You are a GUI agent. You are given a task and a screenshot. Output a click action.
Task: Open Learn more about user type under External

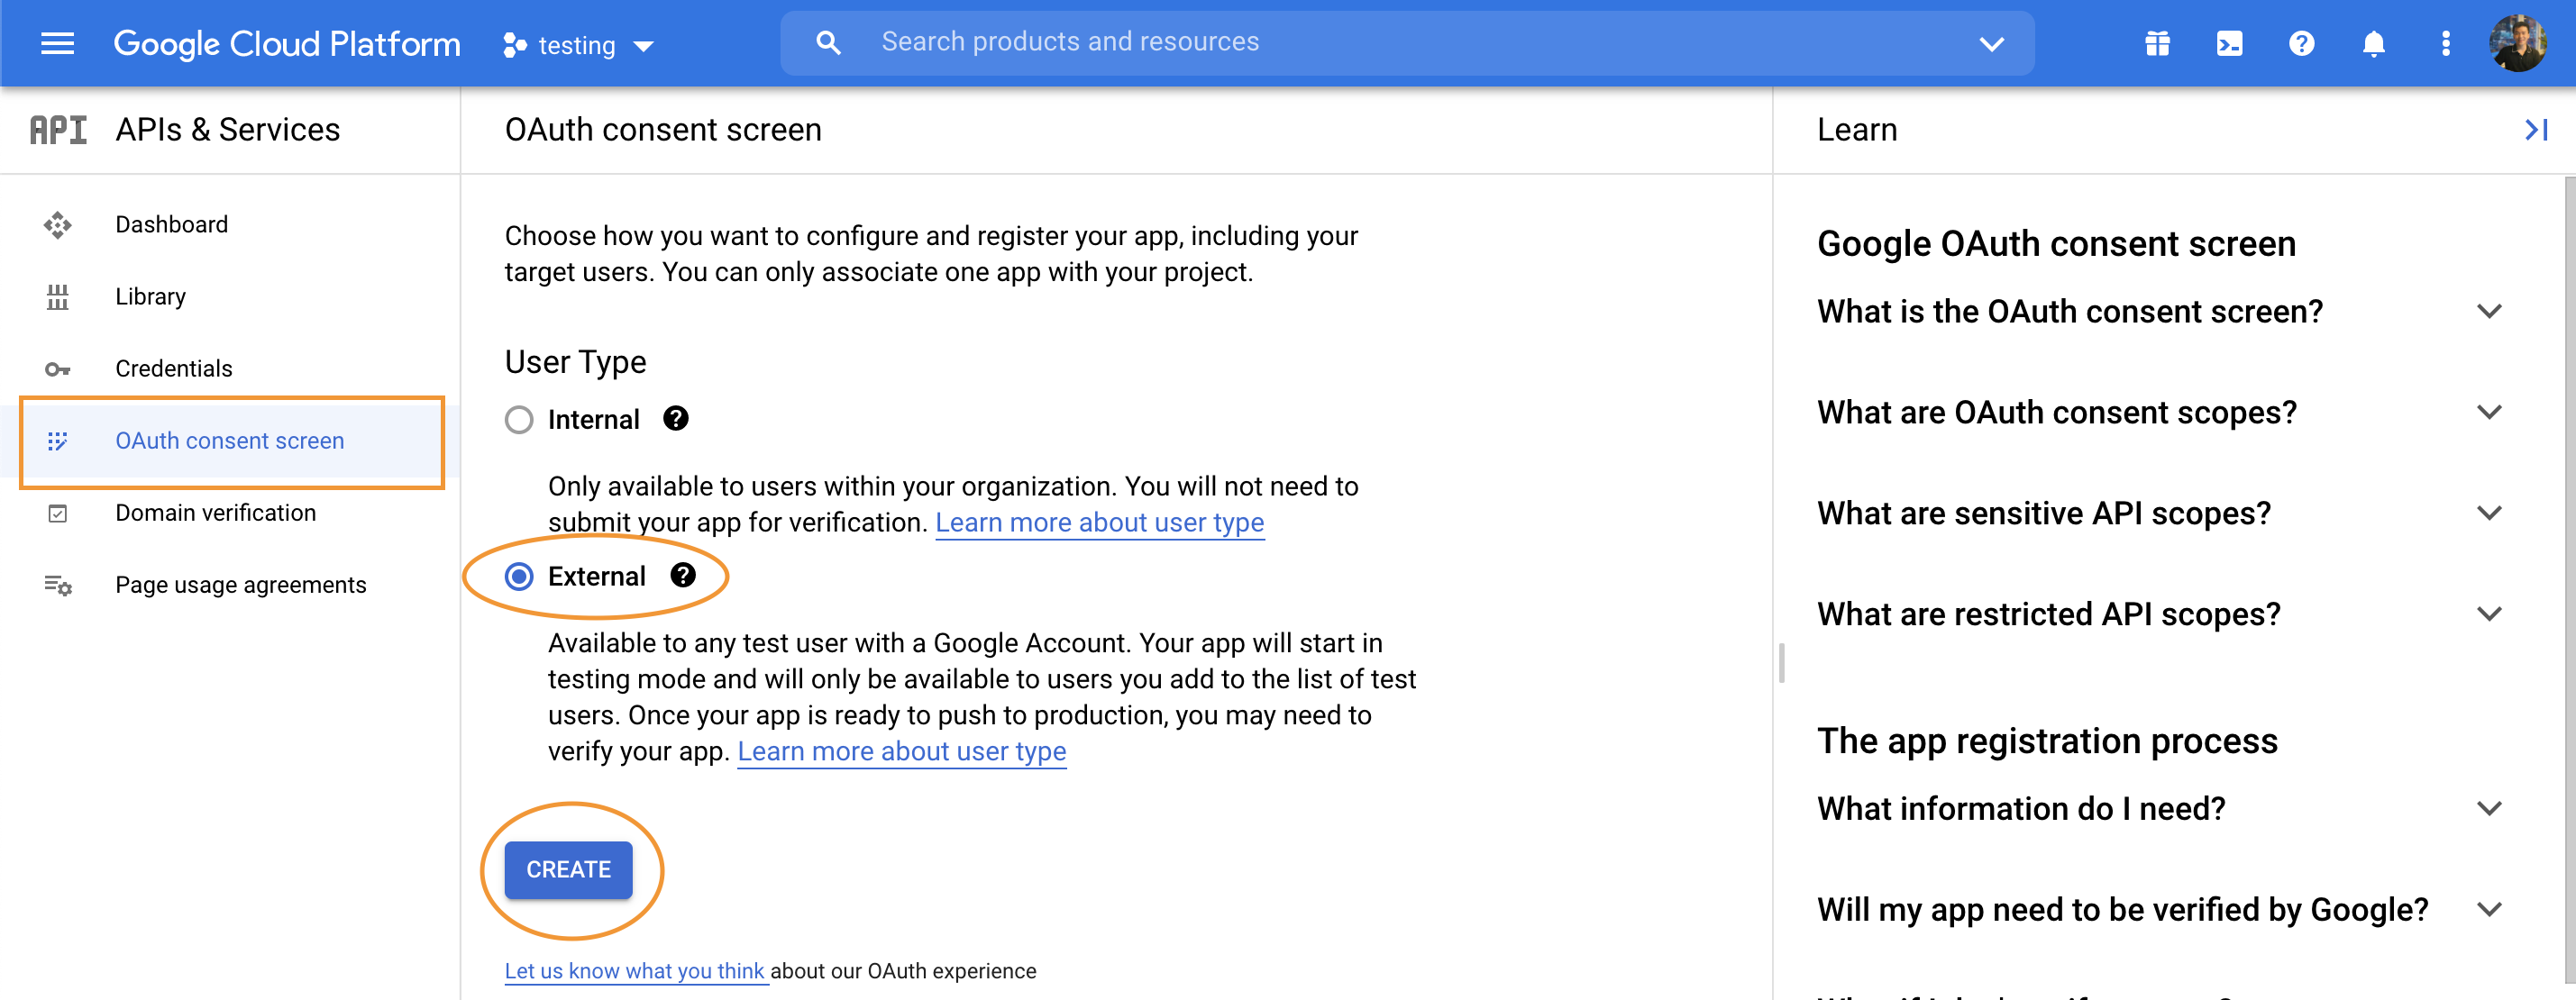pos(901,751)
